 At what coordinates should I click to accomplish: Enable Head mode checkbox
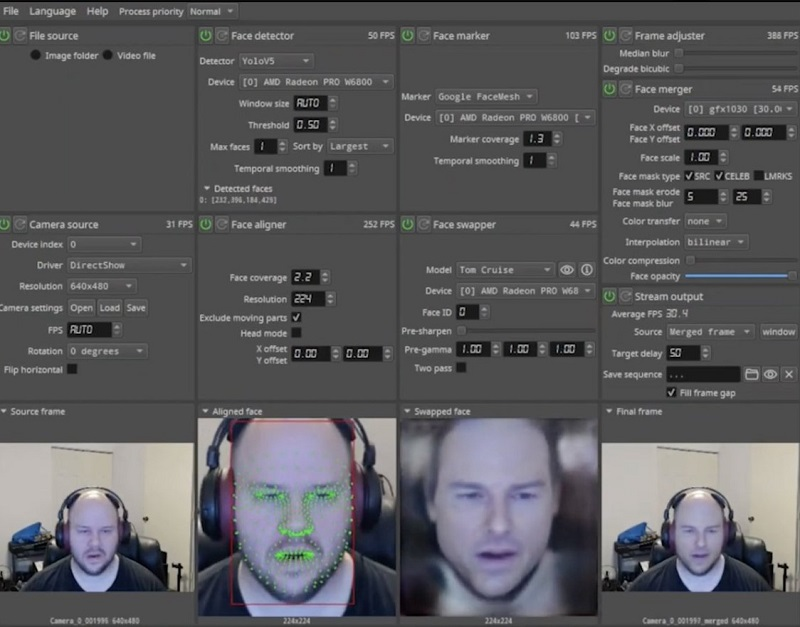point(296,333)
